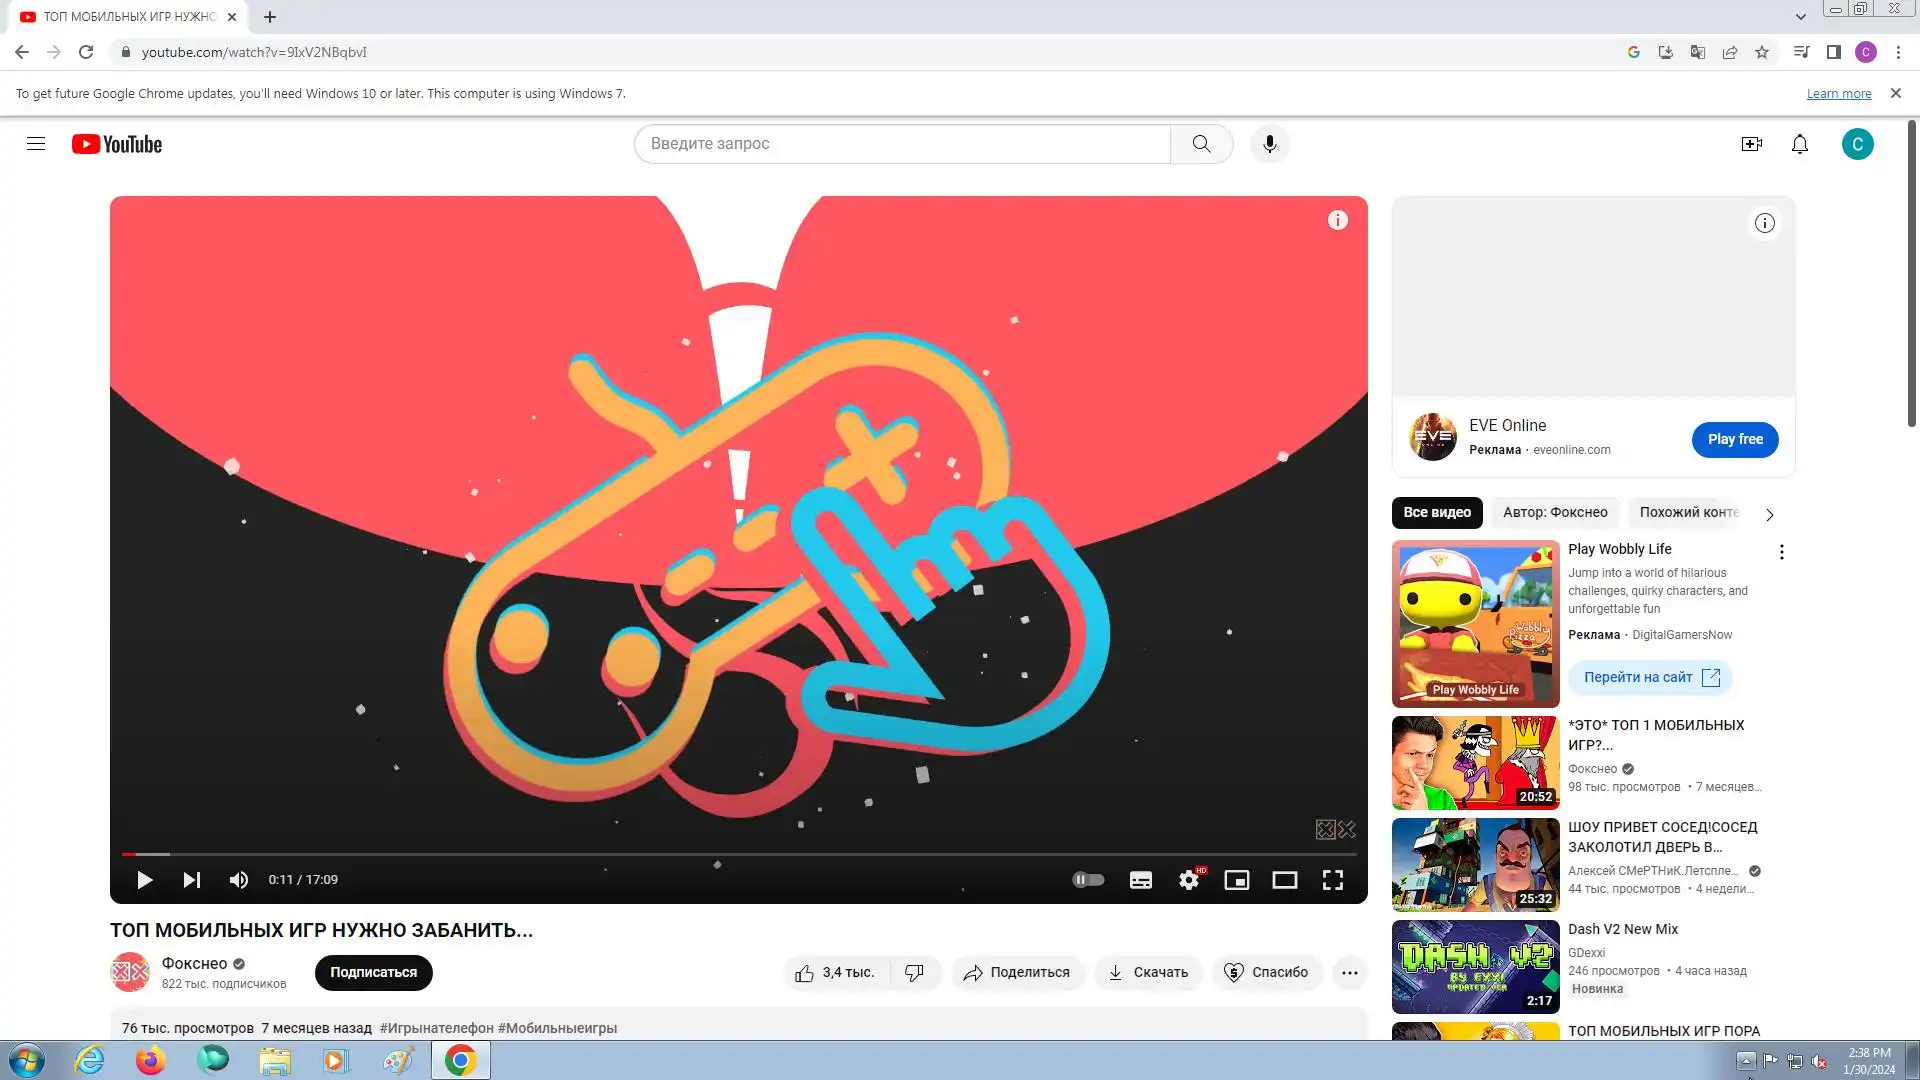Select the 'Автор: Фокснео' chip
This screenshot has width=1920, height=1080.
click(1554, 512)
